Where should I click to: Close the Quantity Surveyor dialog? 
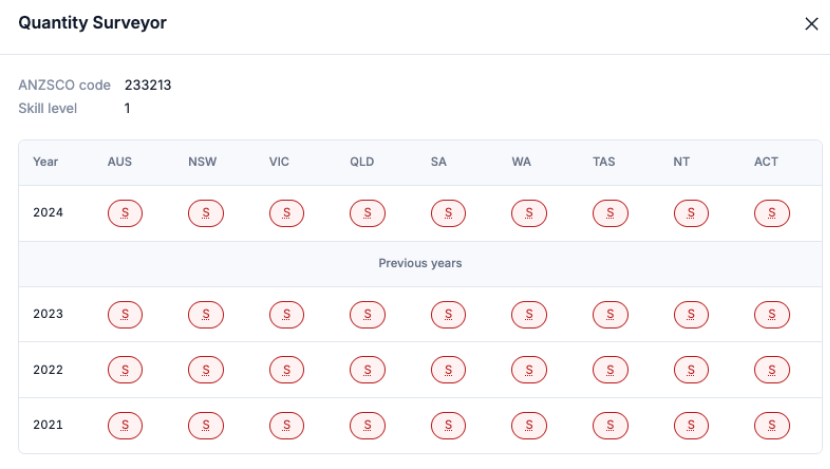pyautogui.click(x=811, y=24)
